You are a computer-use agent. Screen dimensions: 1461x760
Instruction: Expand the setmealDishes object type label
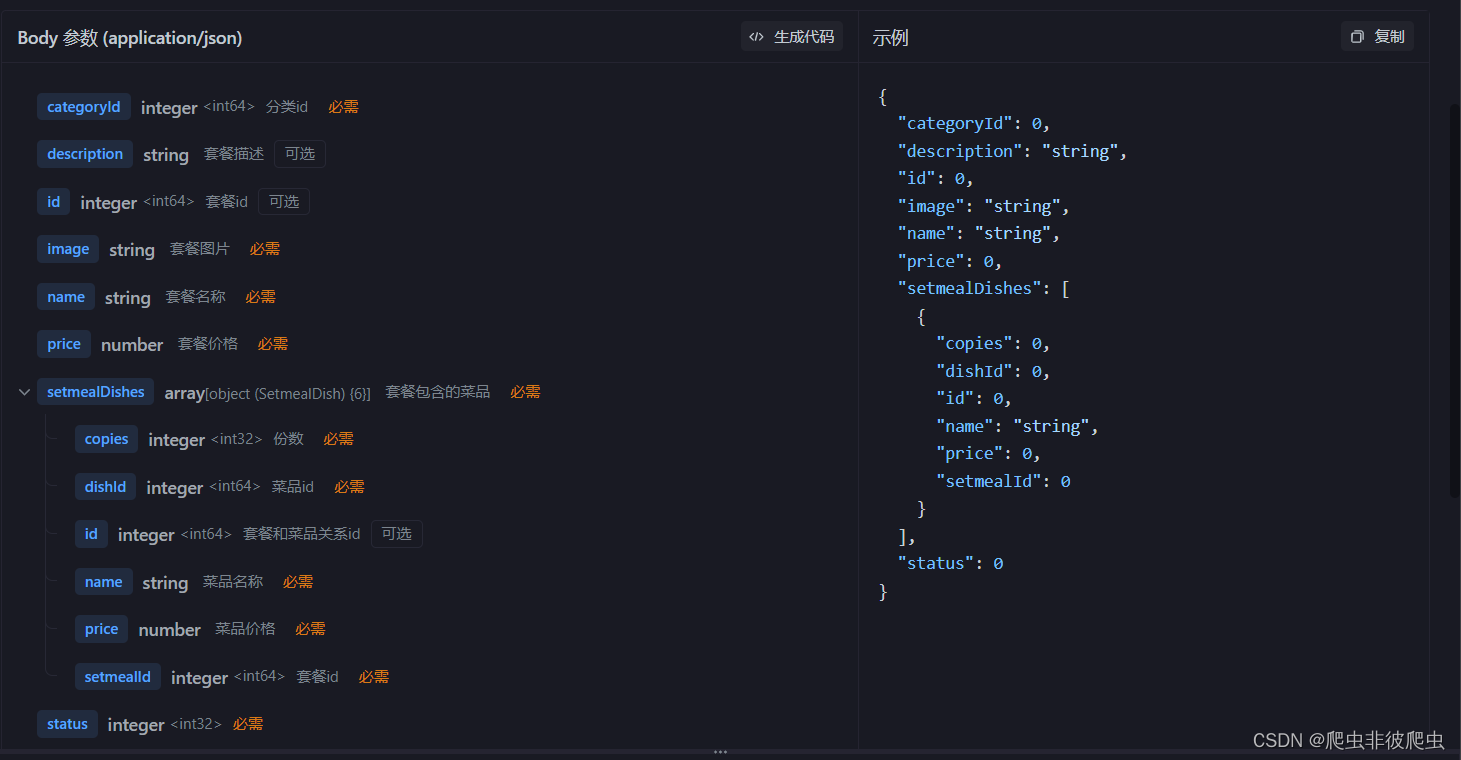coord(268,392)
